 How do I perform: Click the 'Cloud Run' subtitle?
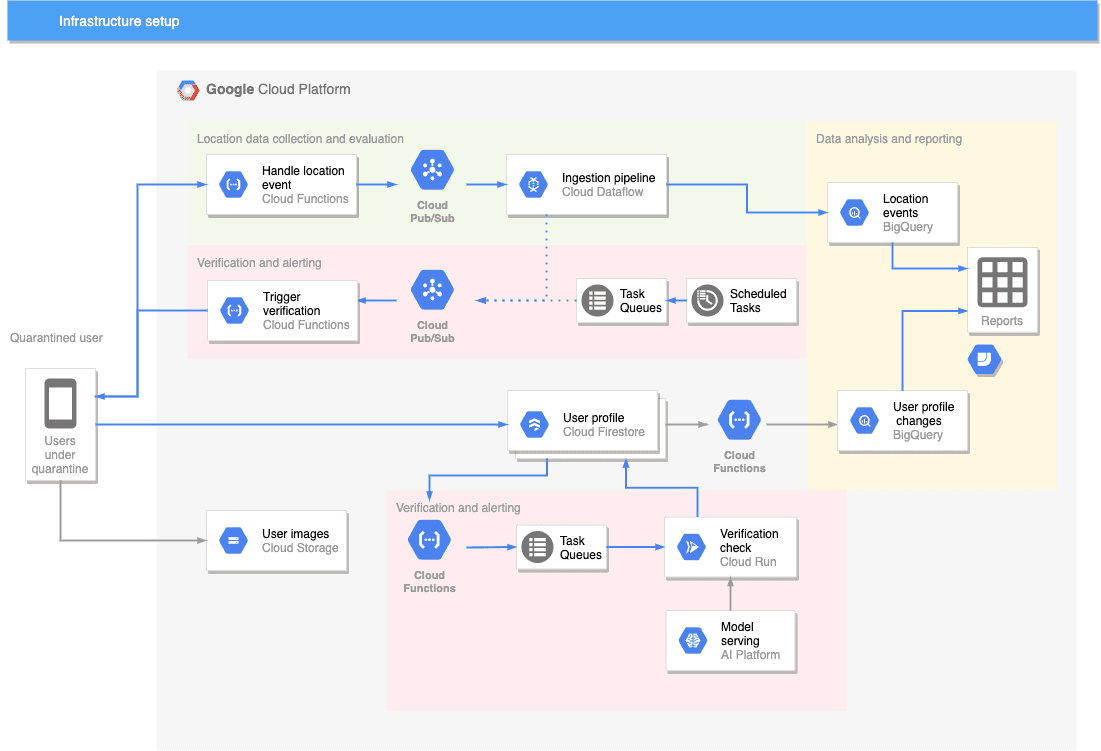(748, 561)
